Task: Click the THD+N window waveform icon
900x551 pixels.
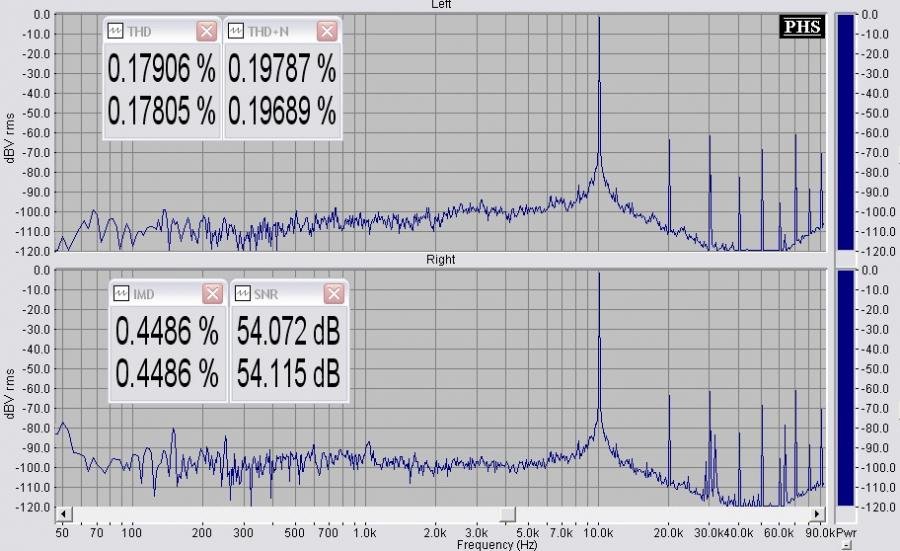Action: tap(236, 31)
